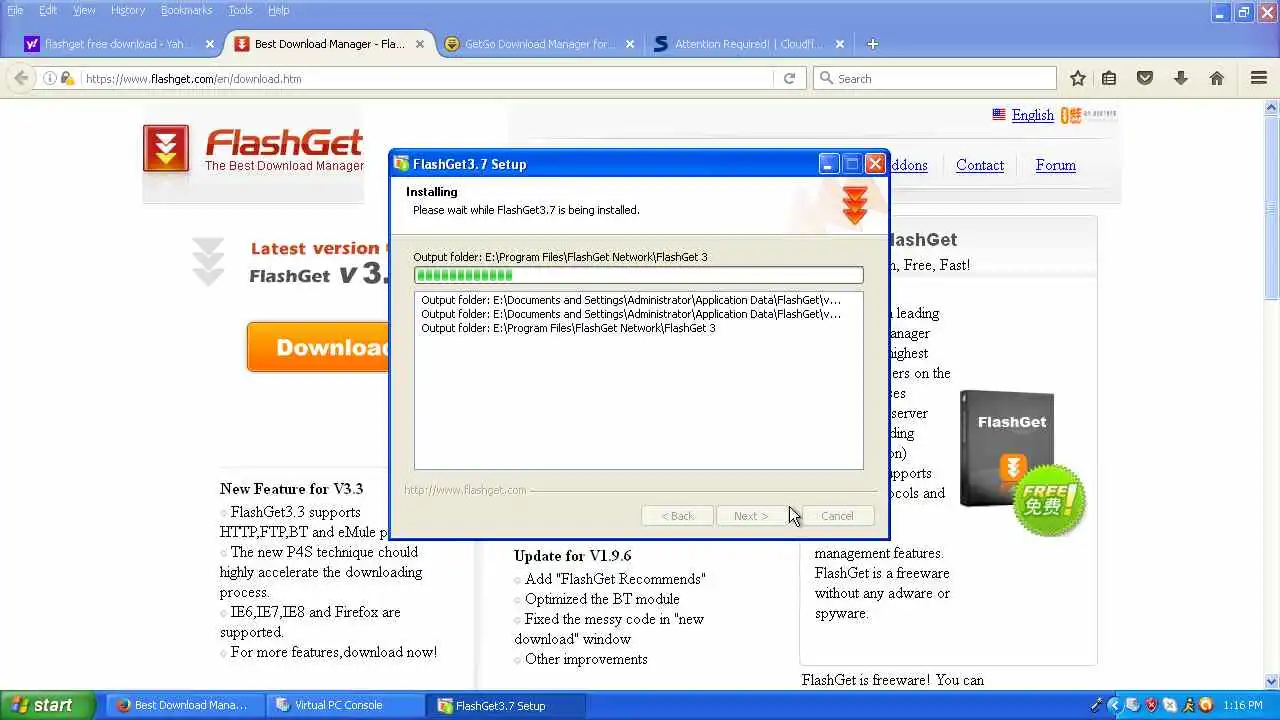Go back using Firefox's back arrow
Screen dimensions: 1280x720
[21, 78]
